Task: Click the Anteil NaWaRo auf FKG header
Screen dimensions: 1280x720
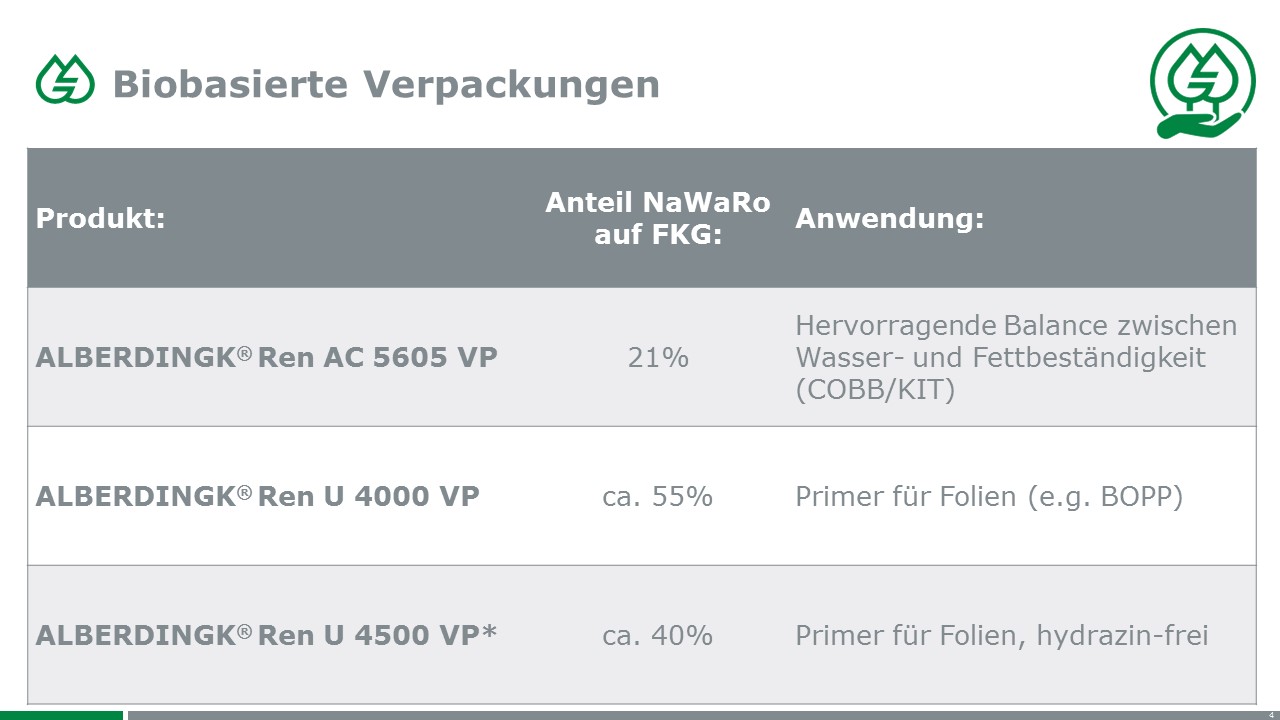Action: click(x=658, y=218)
